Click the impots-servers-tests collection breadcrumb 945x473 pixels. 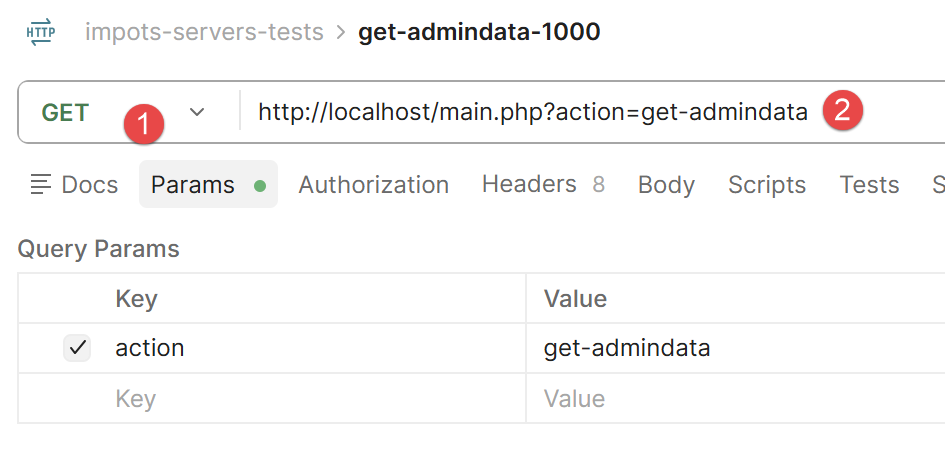204,32
